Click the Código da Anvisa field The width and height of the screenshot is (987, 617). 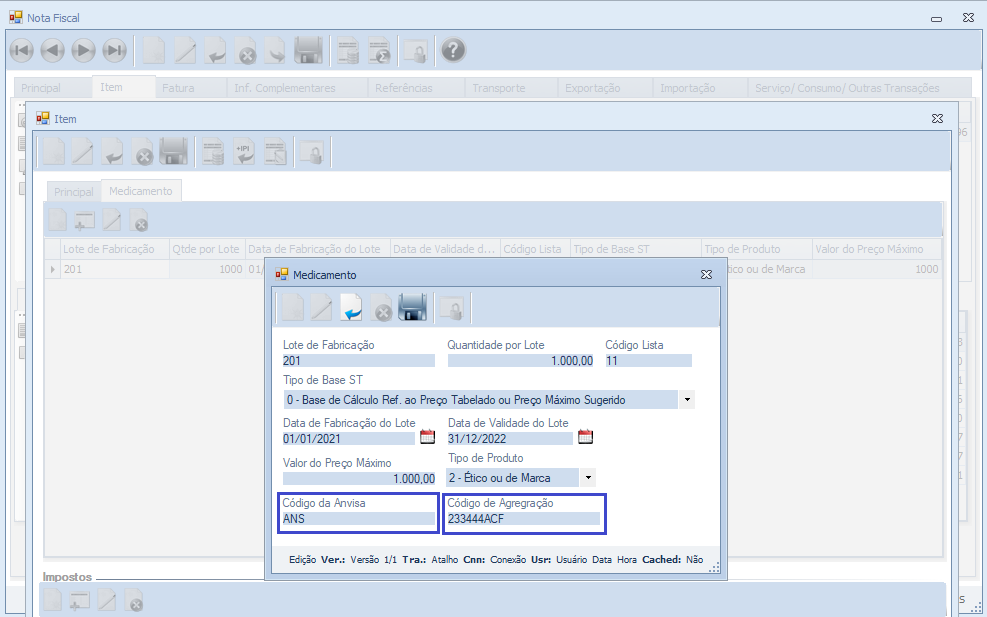coord(358,519)
